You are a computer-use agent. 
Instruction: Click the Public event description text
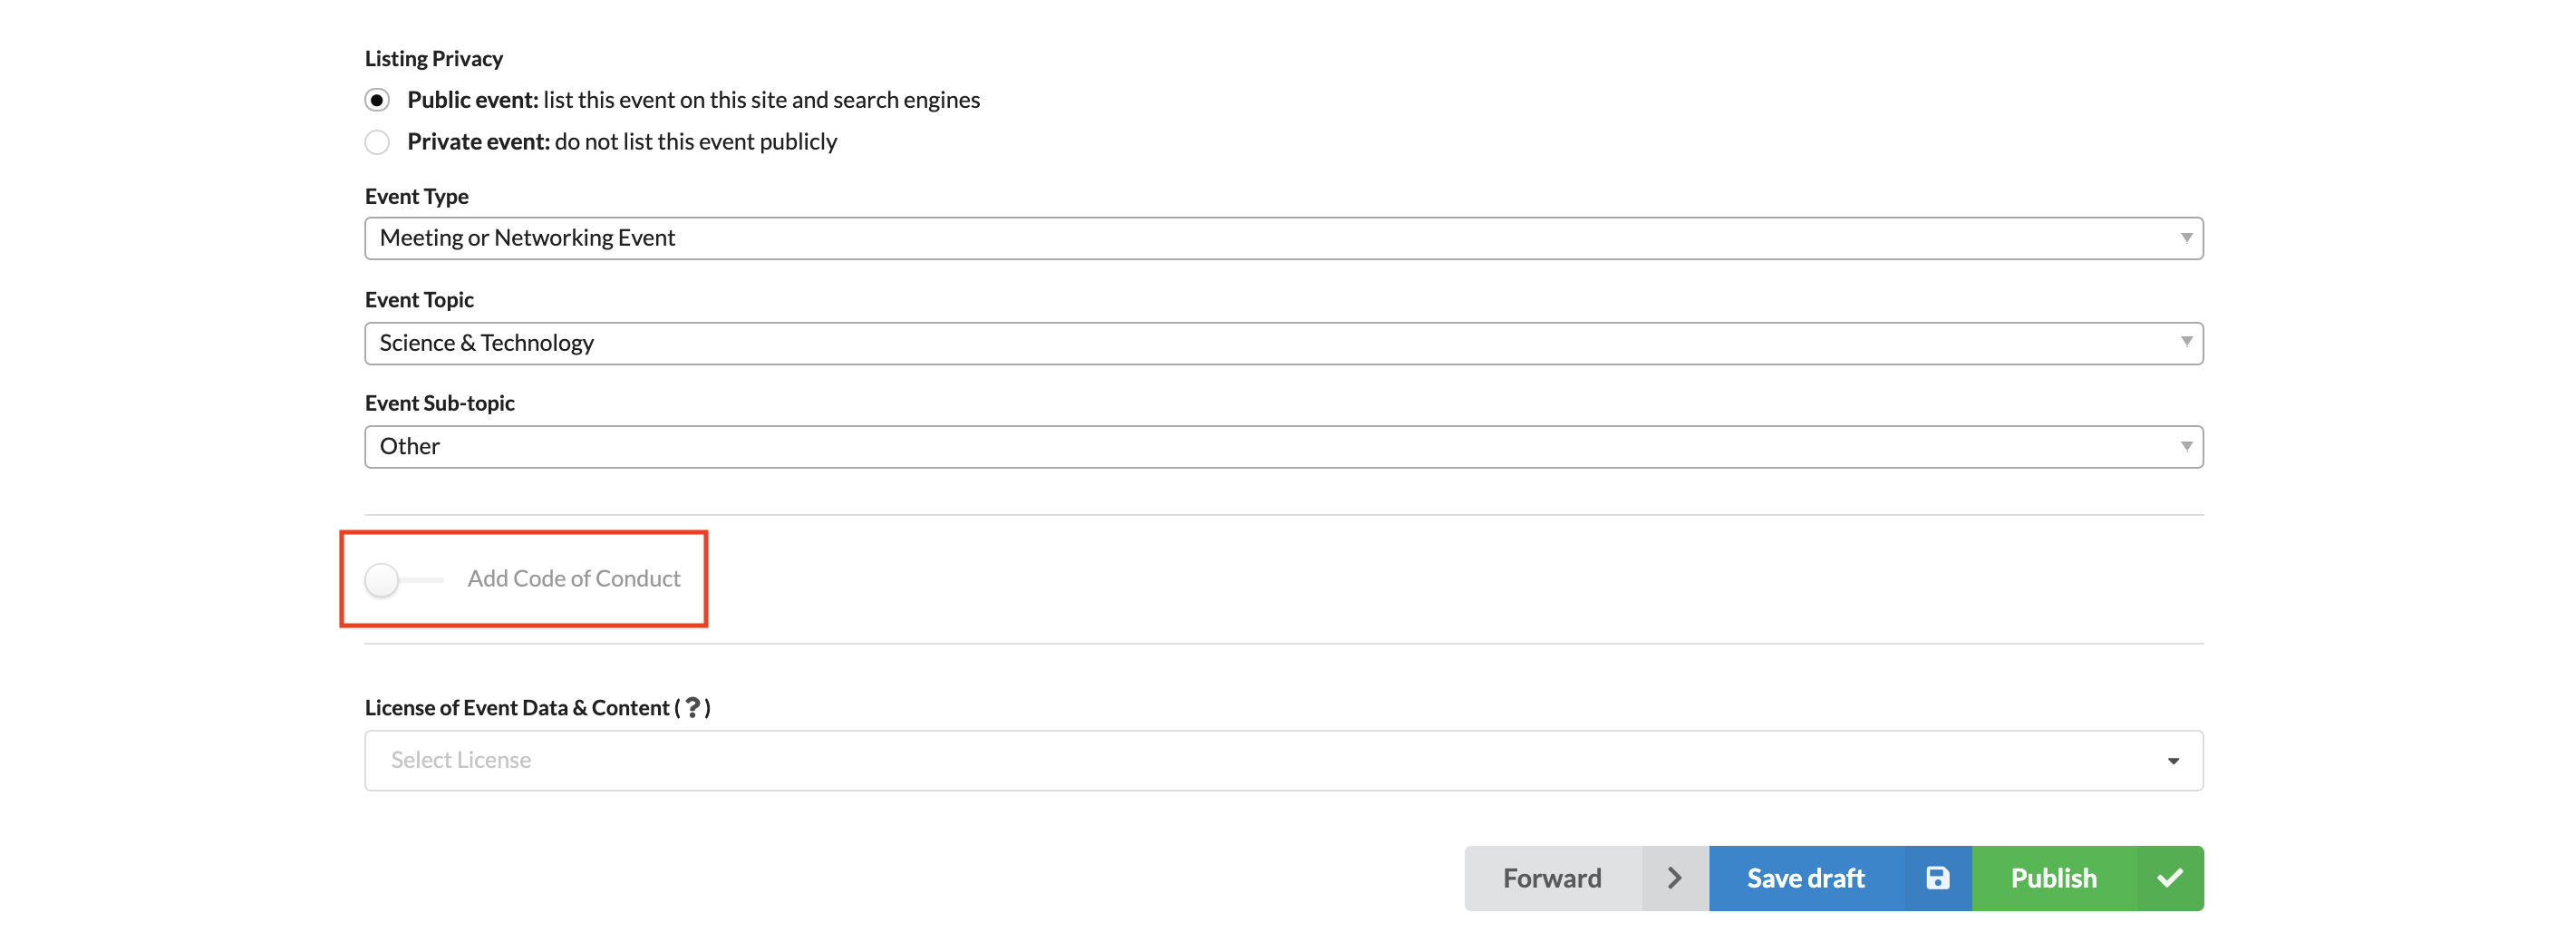click(x=761, y=100)
